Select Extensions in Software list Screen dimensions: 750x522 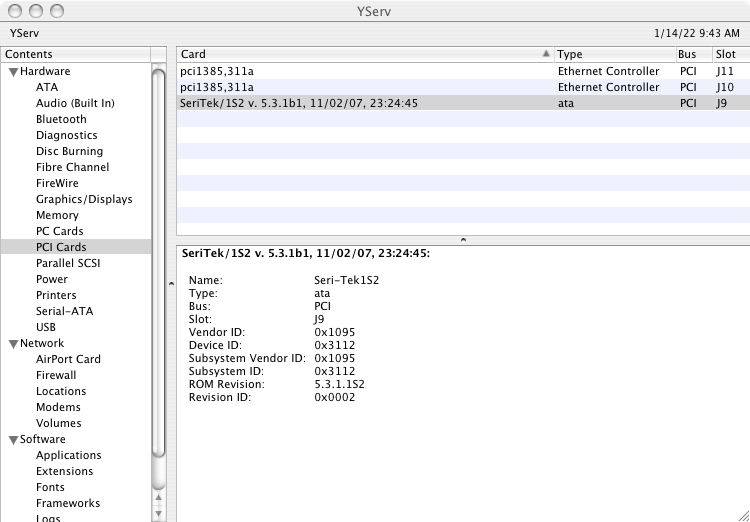click(64, 471)
